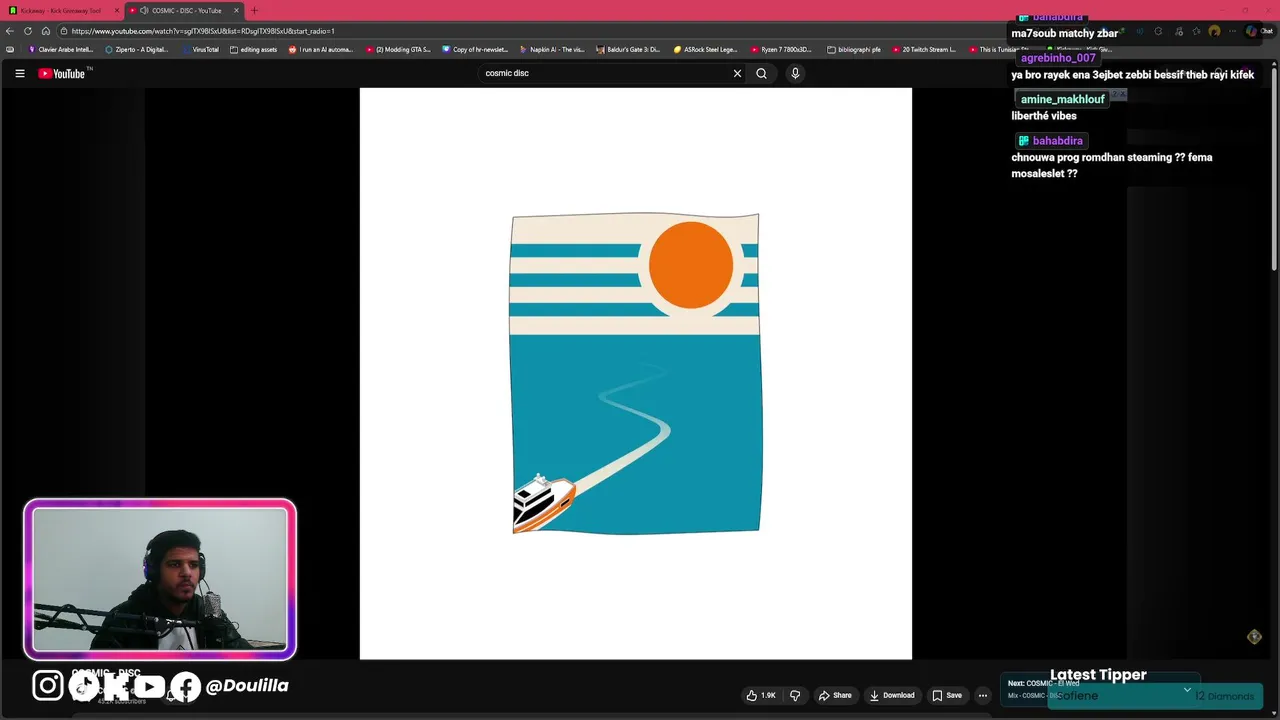Open This is Tunisian bookmark
This screenshot has width=1280, height=720.
coord(999,49)
